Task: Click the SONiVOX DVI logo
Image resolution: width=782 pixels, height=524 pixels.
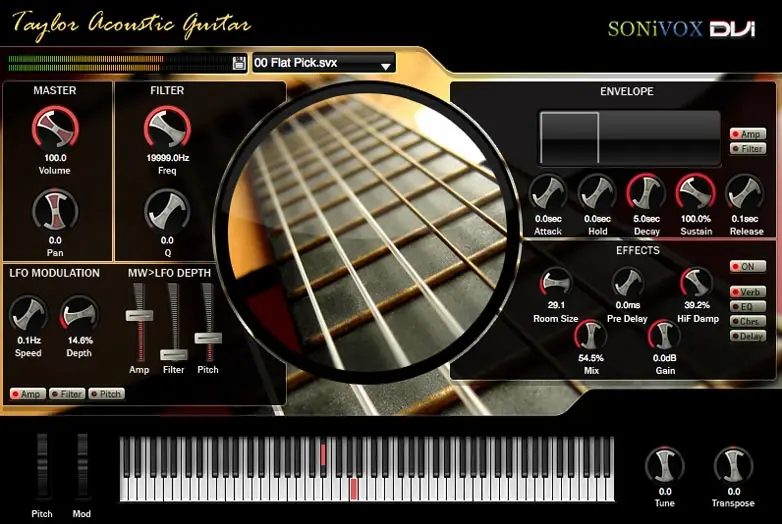Action: tap(681, 28)
